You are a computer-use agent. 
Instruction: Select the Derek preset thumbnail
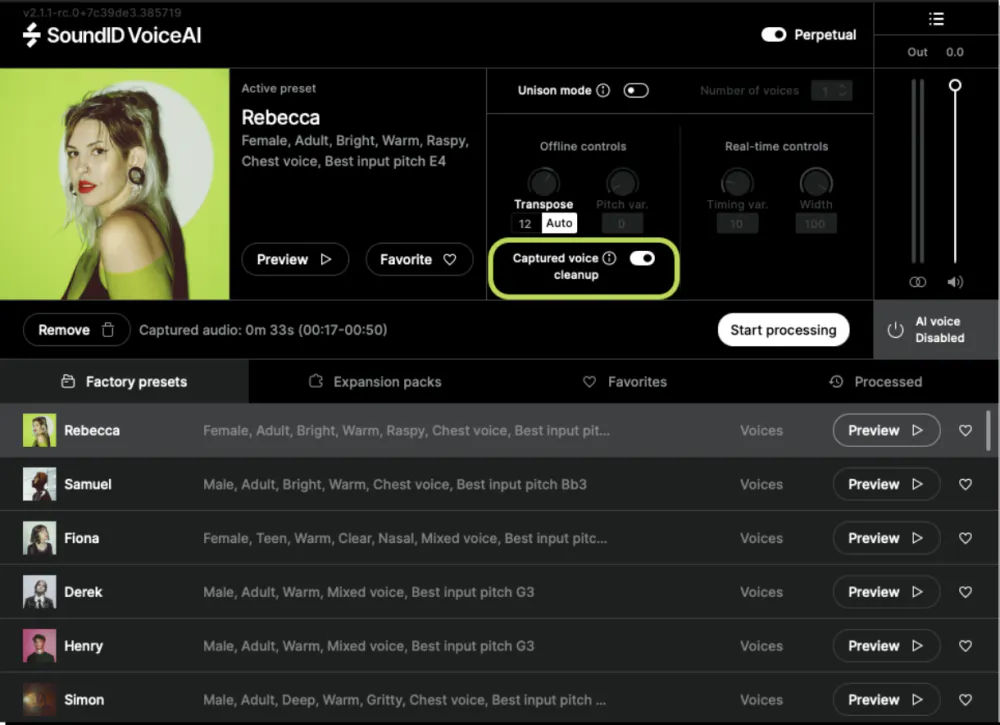click(x=40, y=592)
